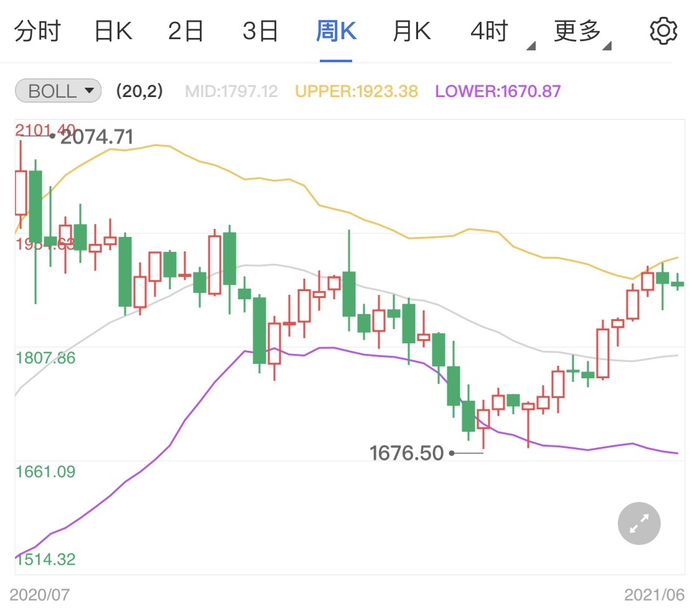
Task: Switch to the 月K monthly tab
Action: [x=411, y=32]
